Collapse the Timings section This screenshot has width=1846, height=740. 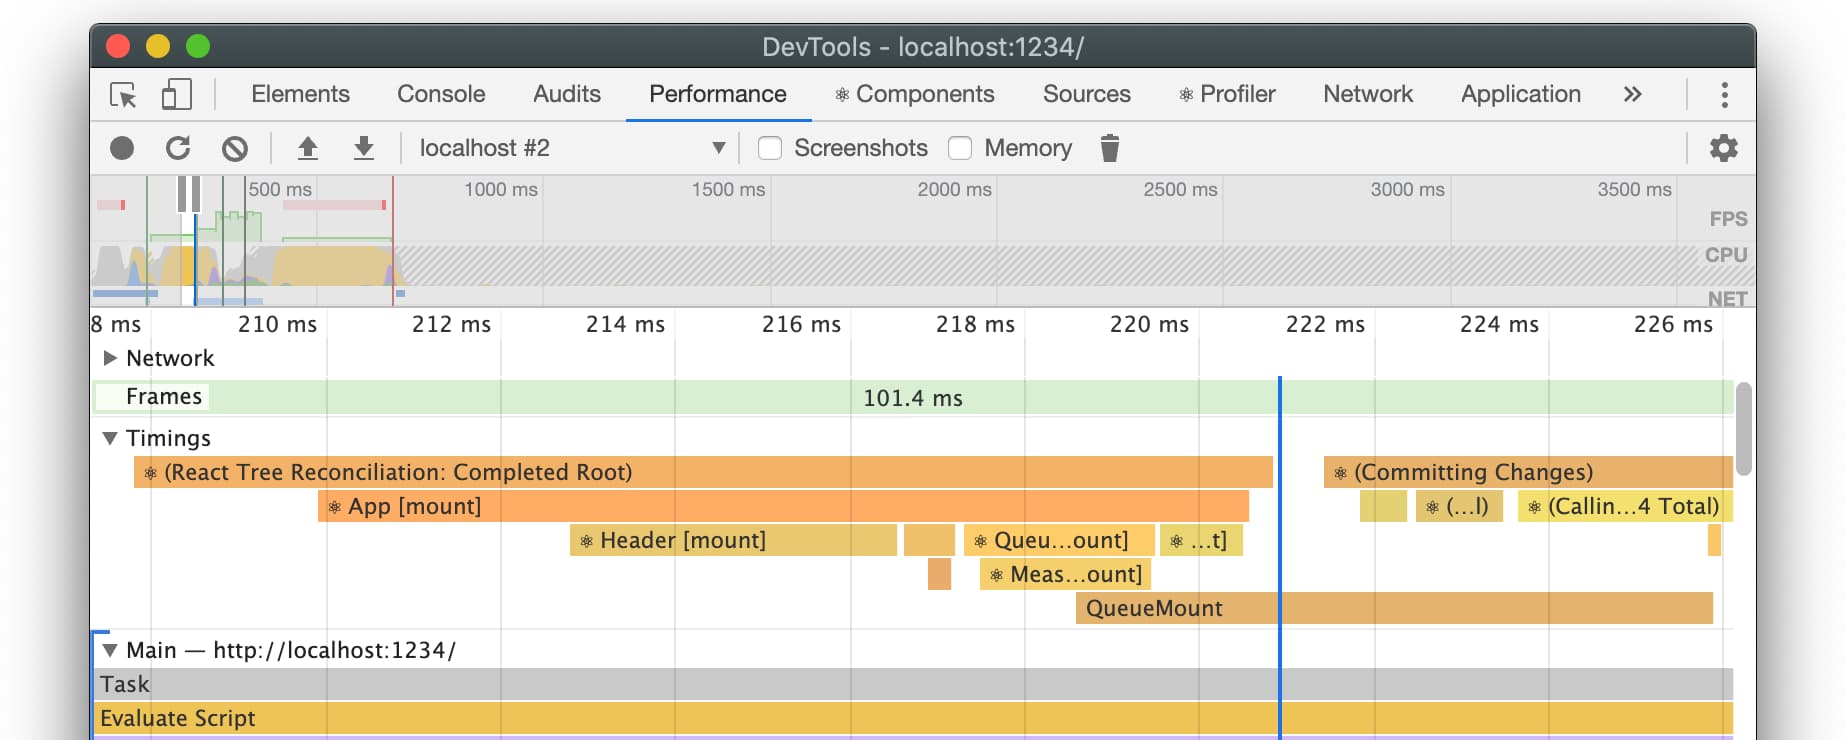coord(110,438)
